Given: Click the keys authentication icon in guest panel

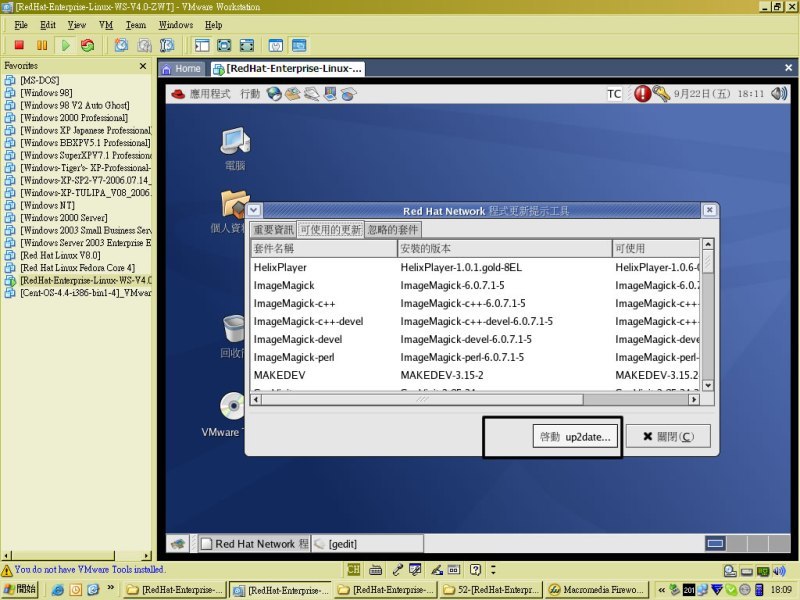Looking at the screenshot, I should coord(661,93).
